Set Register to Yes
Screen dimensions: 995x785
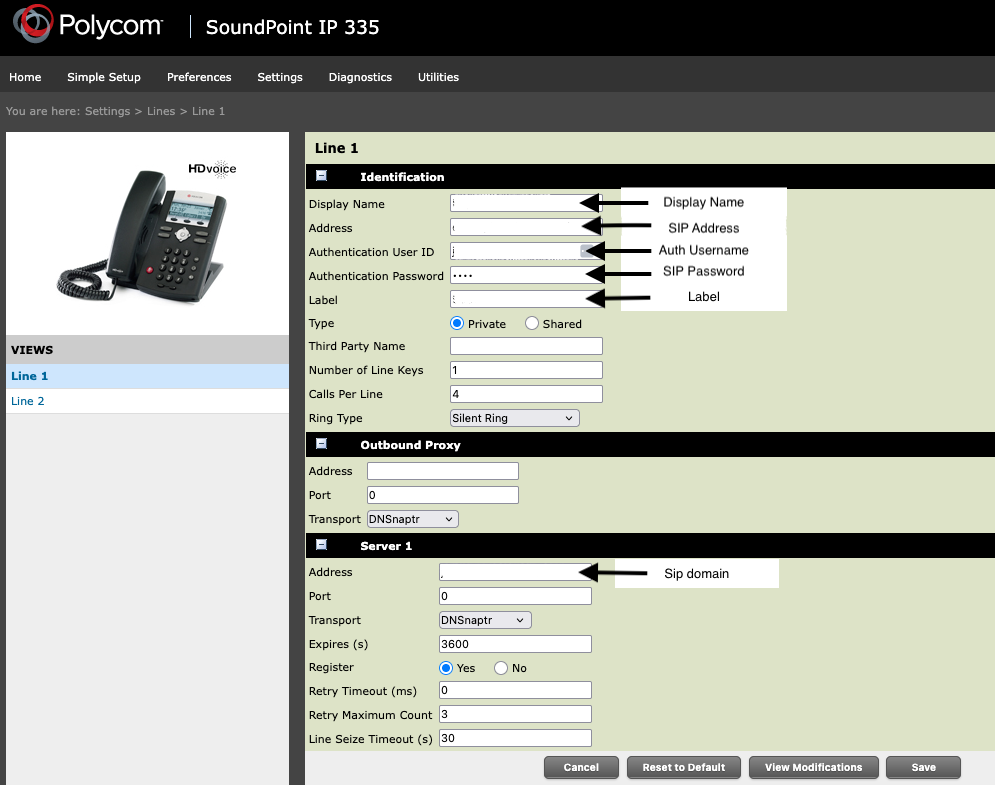(447, 668)
